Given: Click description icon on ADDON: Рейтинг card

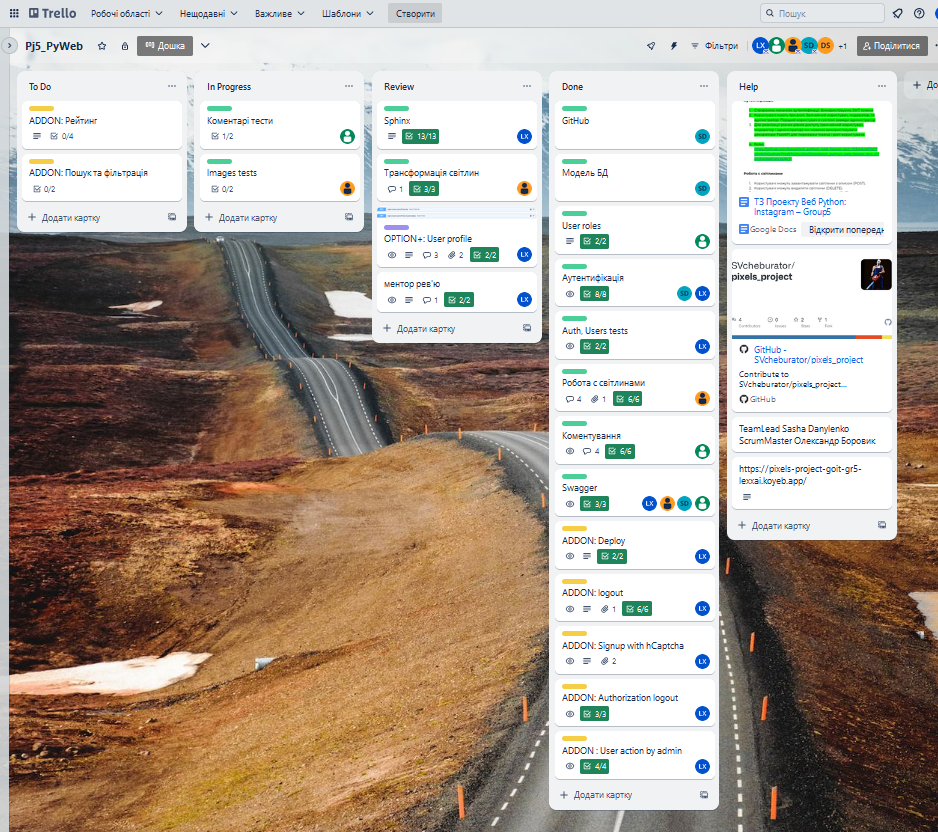Looking at the screenshot, I should click(37, 136).
